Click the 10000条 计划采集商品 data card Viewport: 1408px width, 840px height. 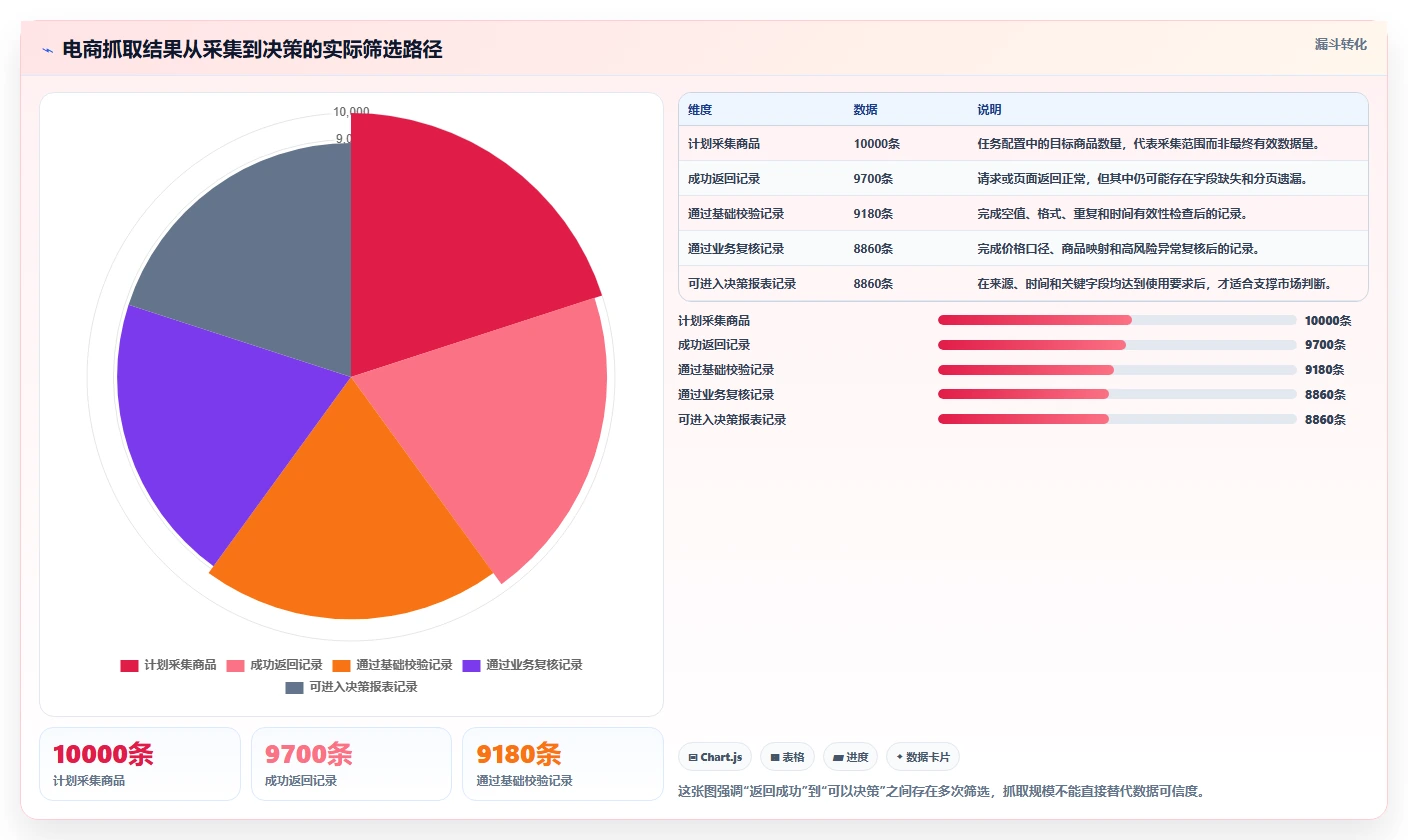140,764
